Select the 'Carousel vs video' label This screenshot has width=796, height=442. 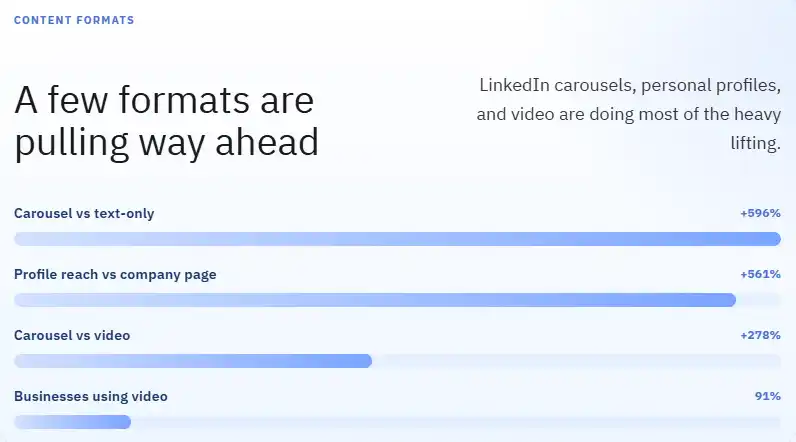(x=72, y=335)
